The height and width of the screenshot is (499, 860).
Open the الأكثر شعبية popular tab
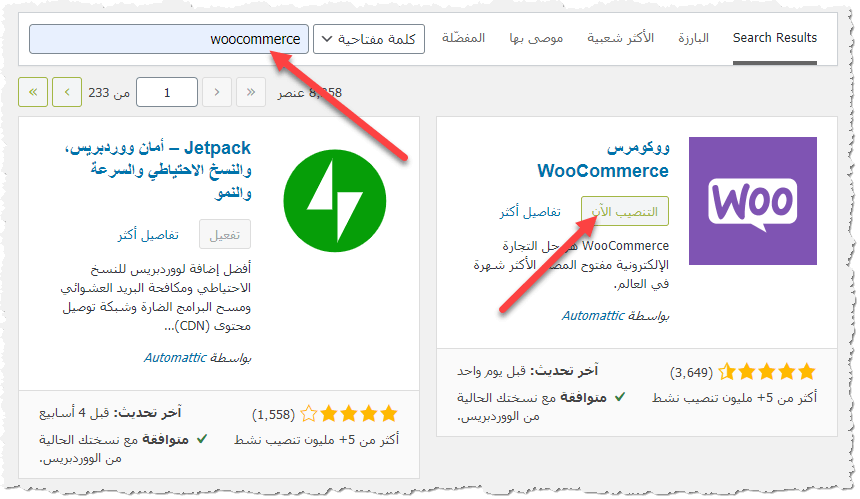click(620, 38)
